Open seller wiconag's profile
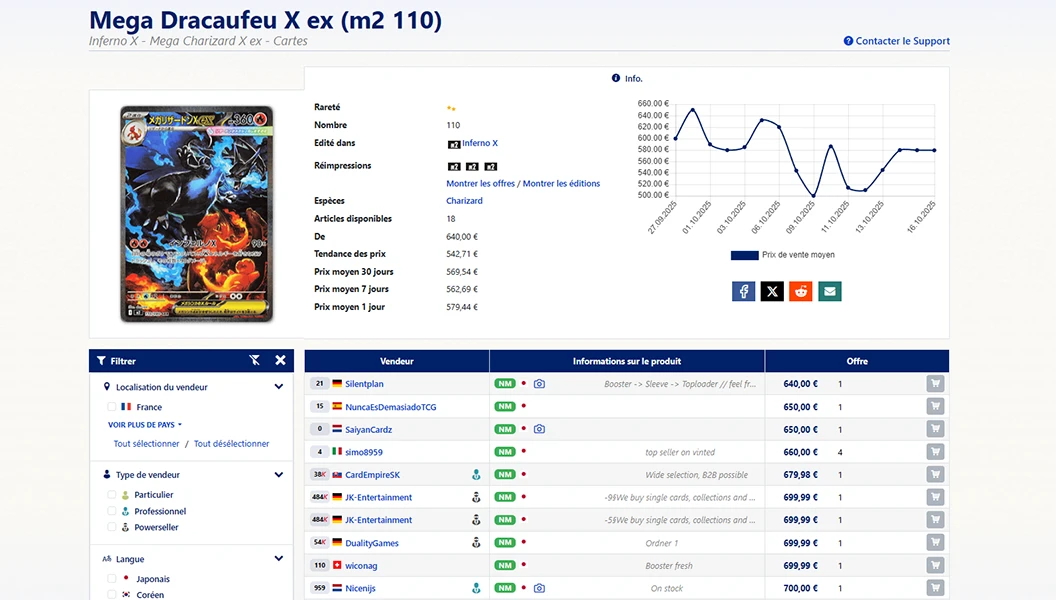The width and height of the screenshot is (1056, 600). 361,566
